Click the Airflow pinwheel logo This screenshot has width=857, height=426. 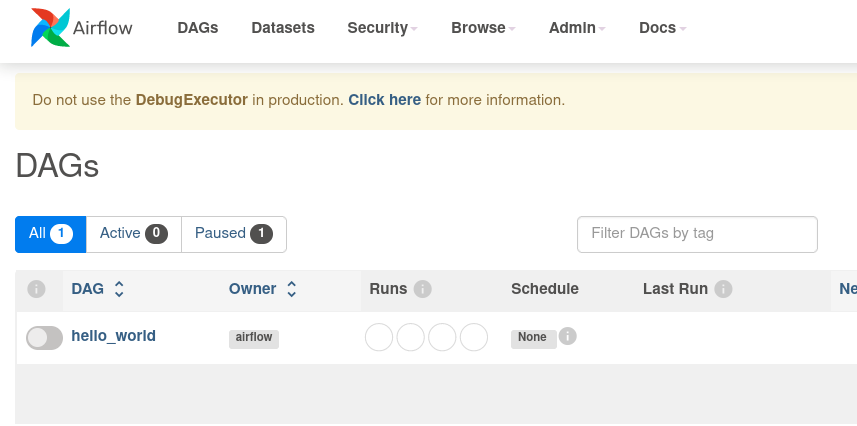[x=50, y=28]
